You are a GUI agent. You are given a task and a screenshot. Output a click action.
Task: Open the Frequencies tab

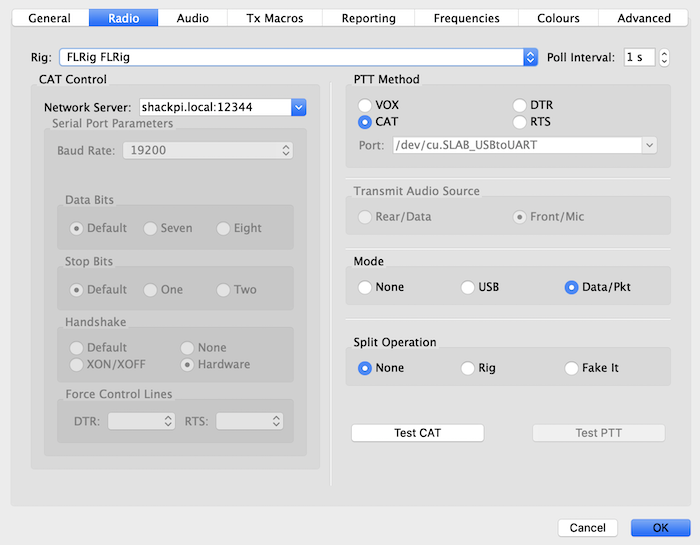click(467, 18)
